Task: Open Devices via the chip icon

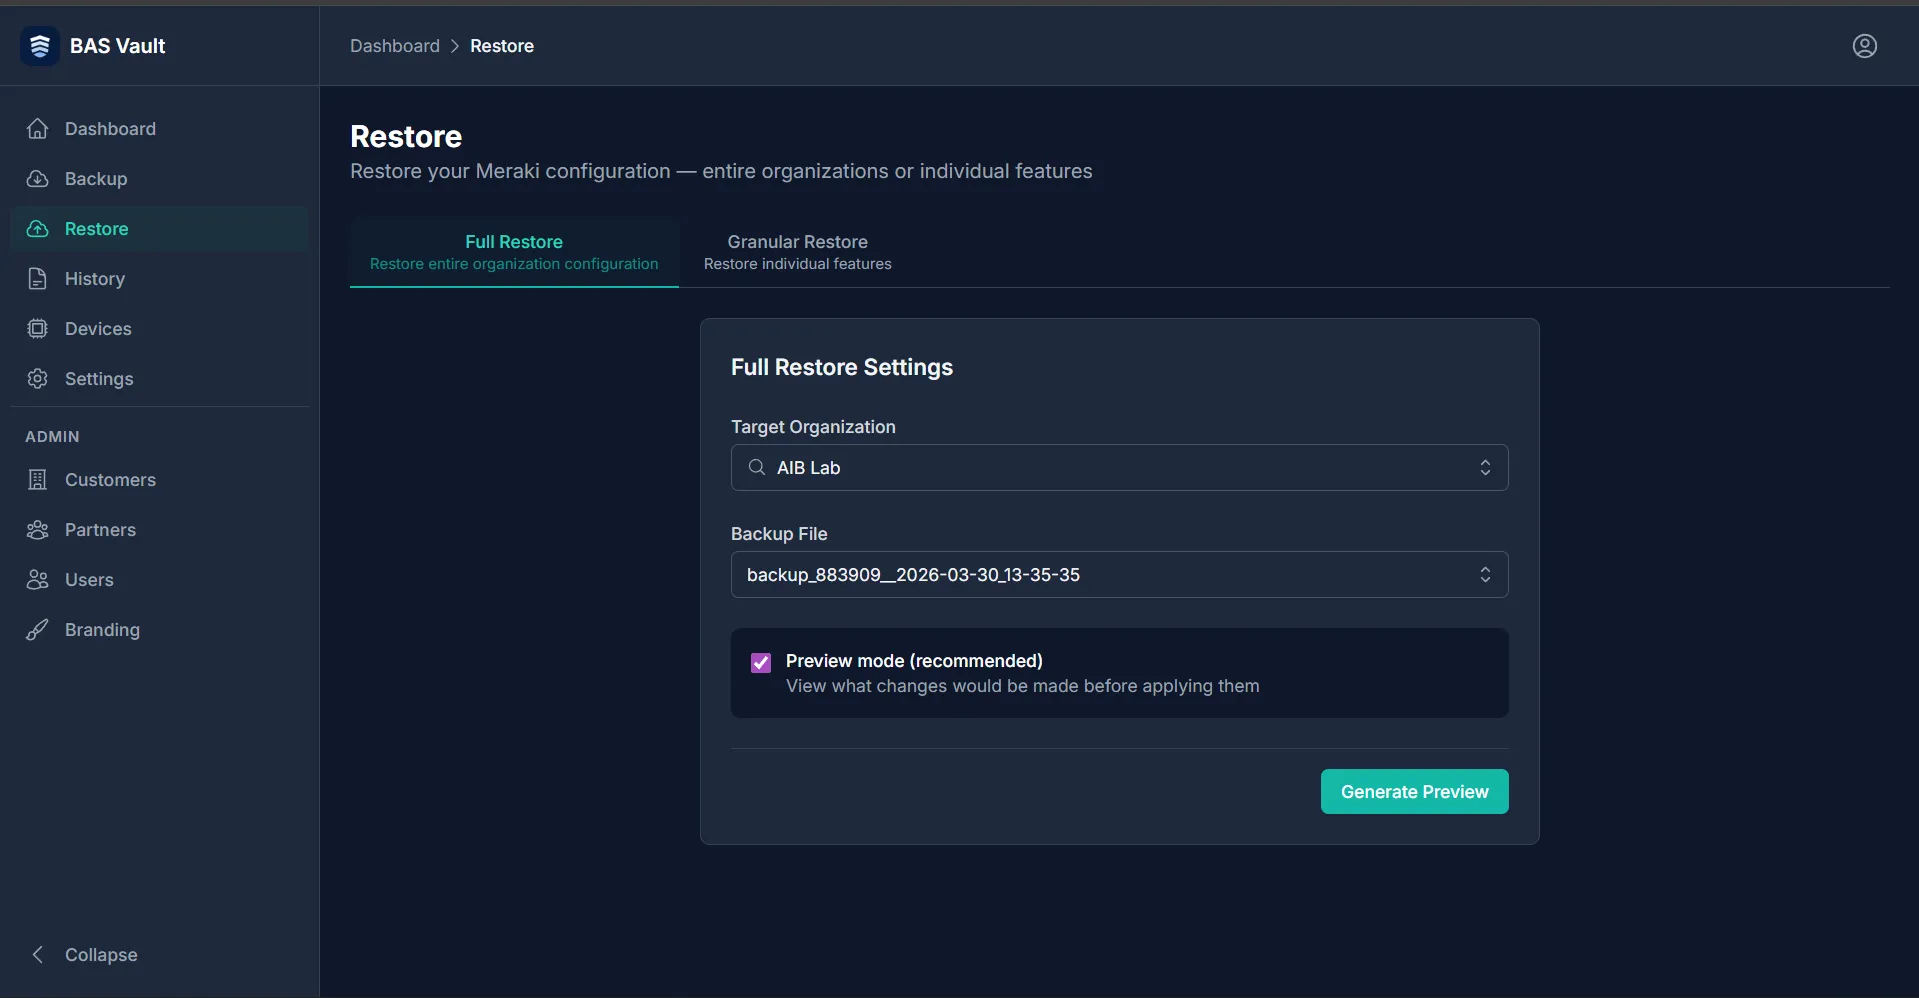Action: point(38,329)
